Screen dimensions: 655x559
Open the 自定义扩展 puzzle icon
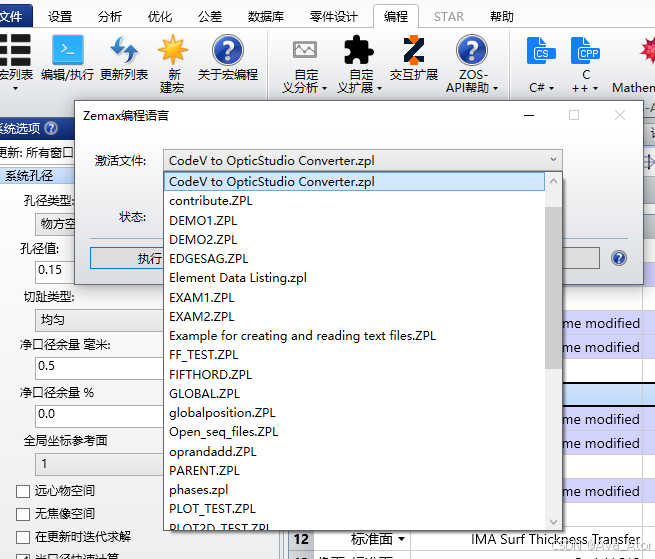click(x=358, y=50)
